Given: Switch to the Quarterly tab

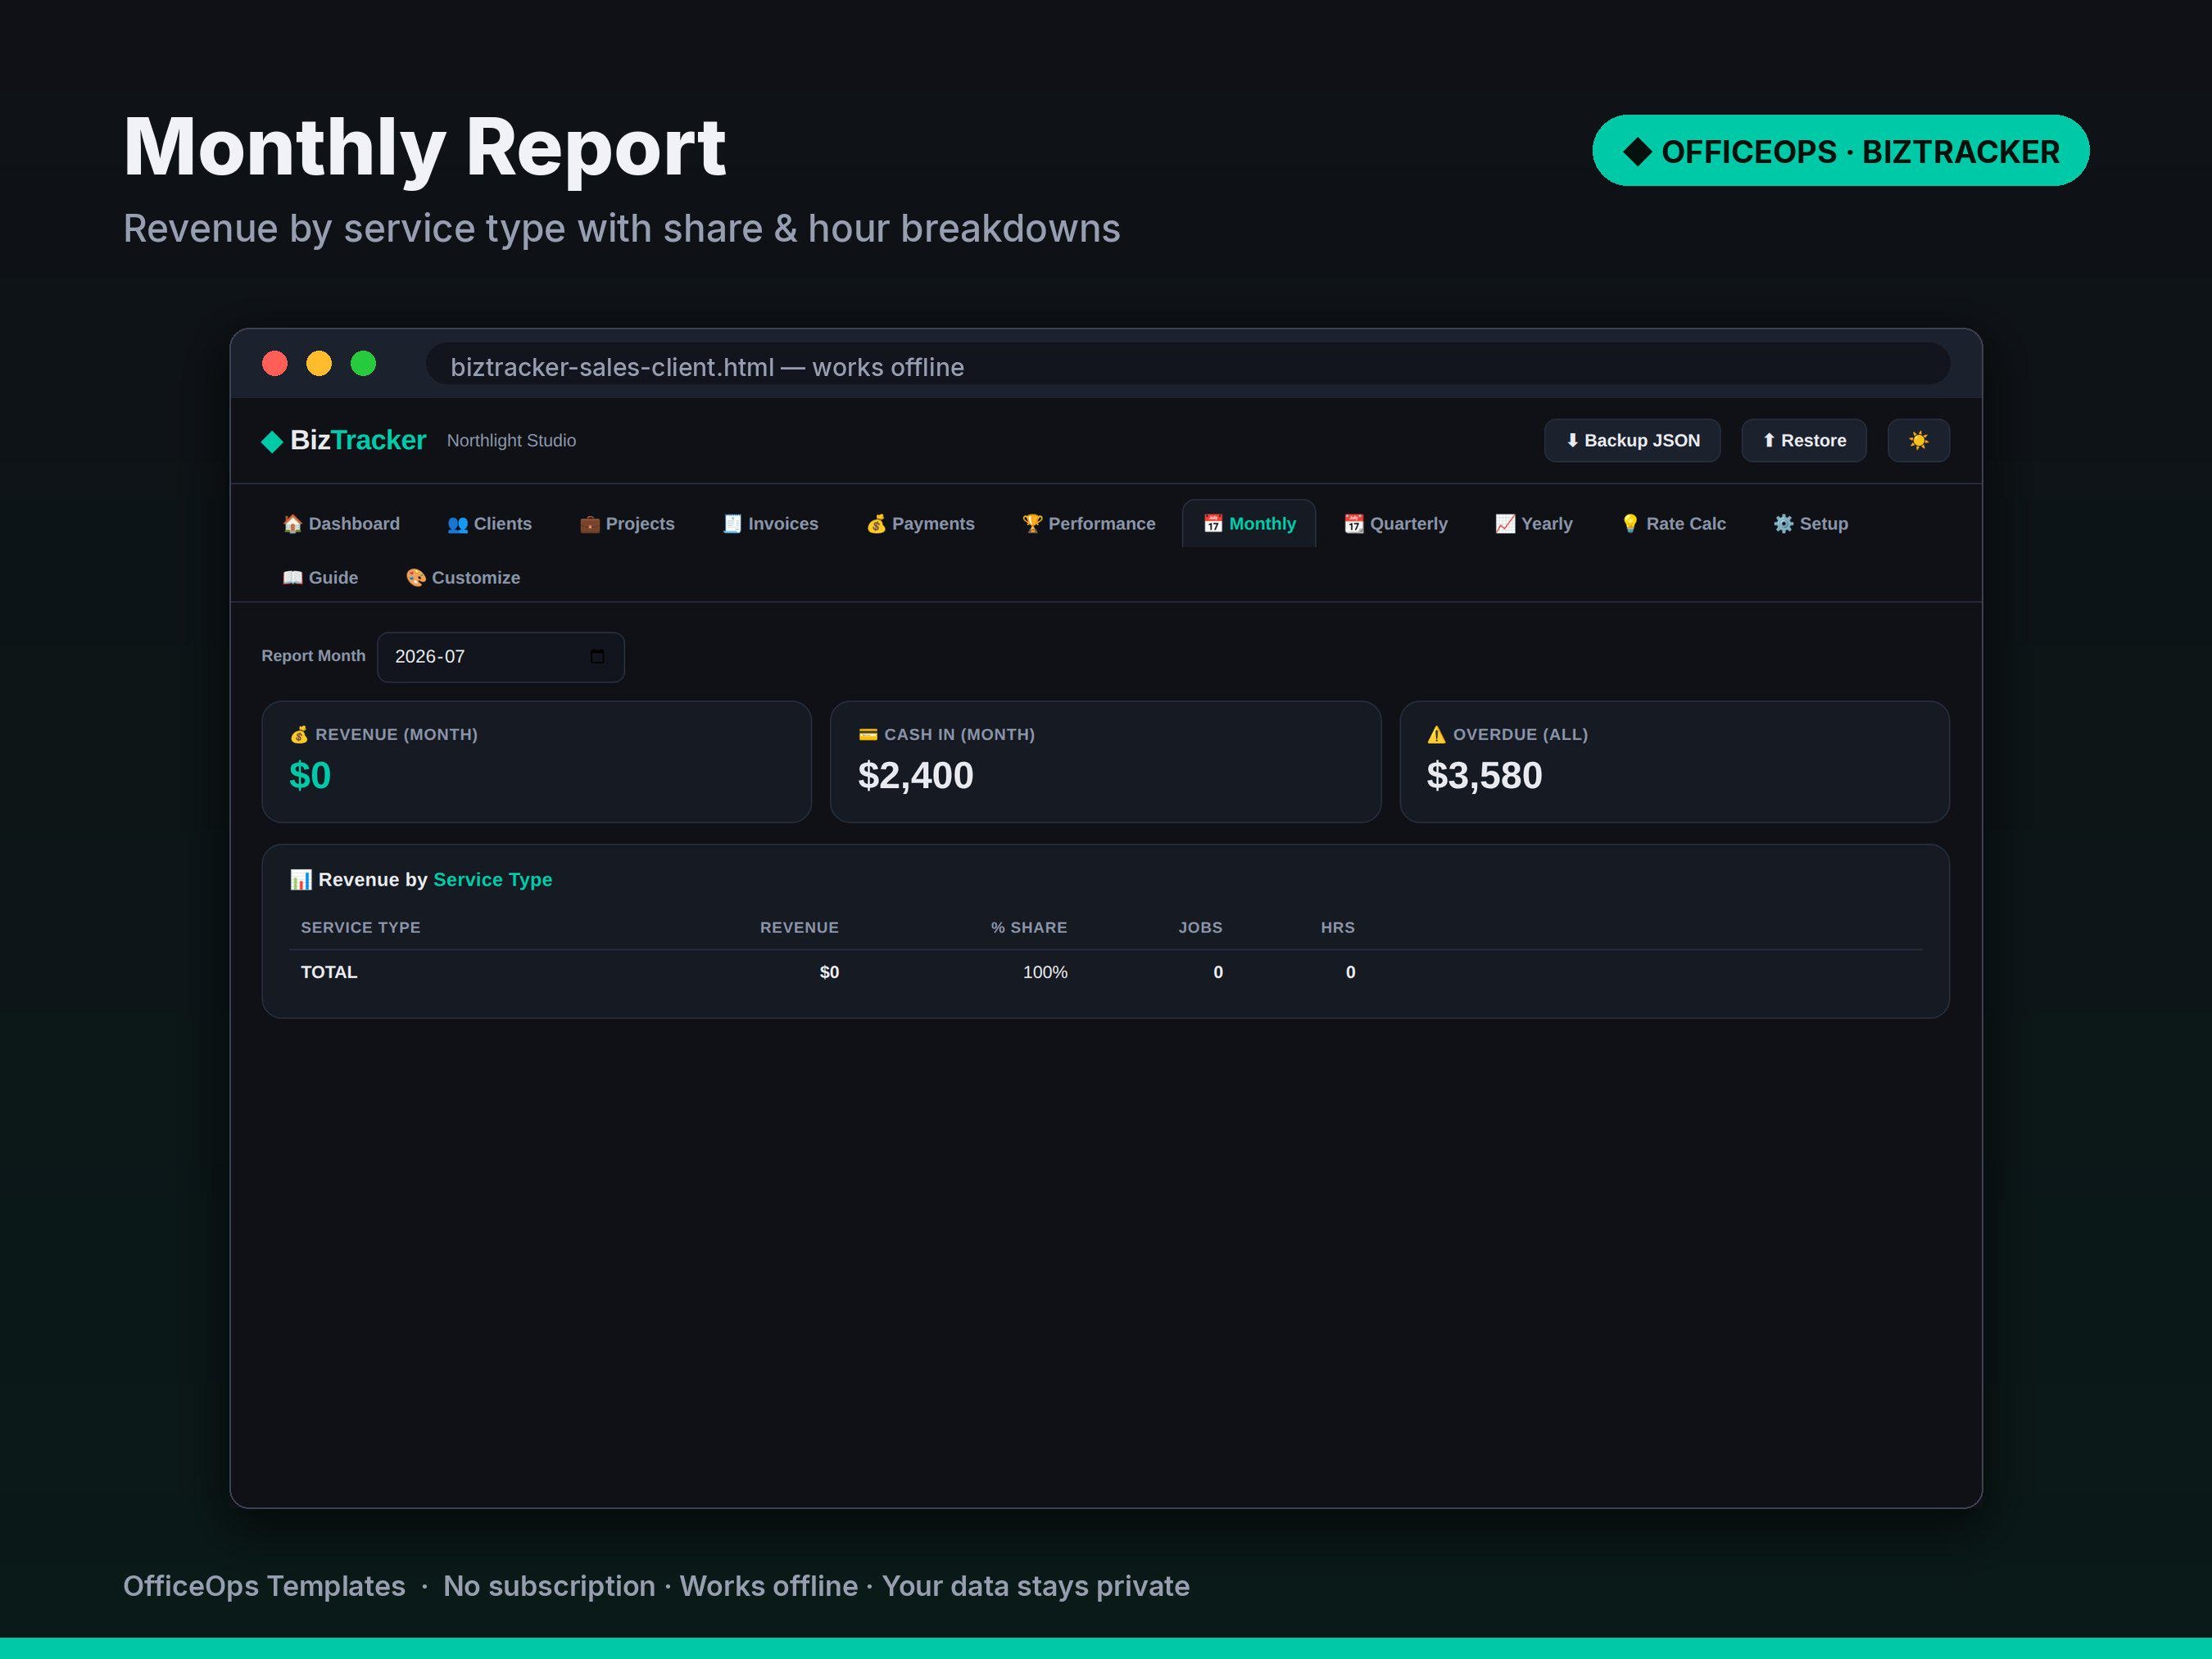Looking at the screenshot, I should 1395,523.
